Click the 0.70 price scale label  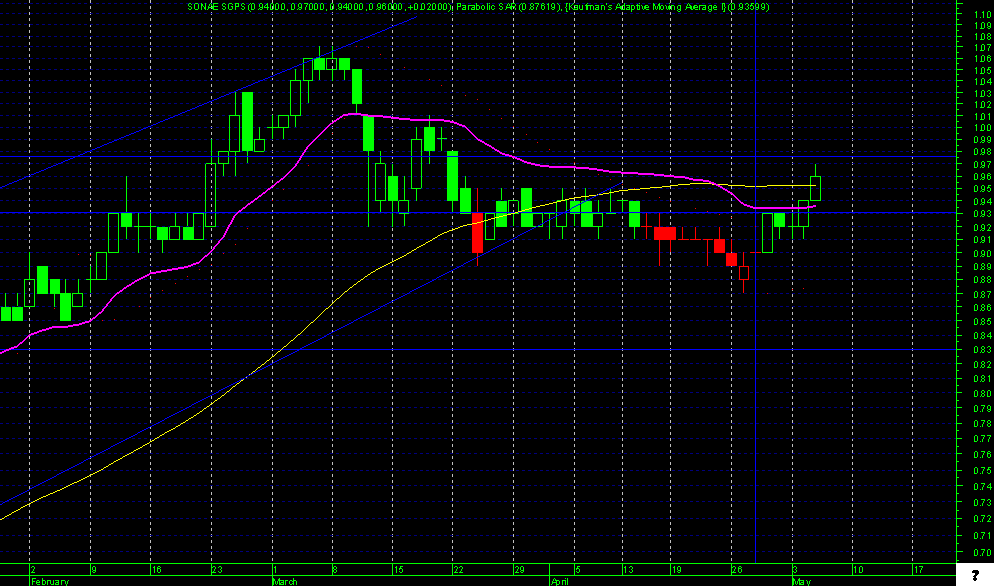point(983,552)
